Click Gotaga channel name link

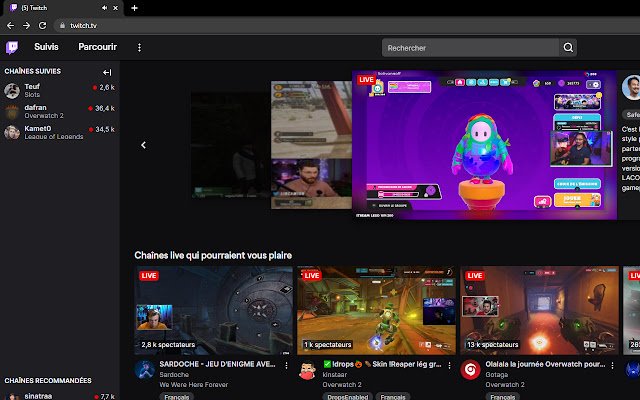[496, 375]
